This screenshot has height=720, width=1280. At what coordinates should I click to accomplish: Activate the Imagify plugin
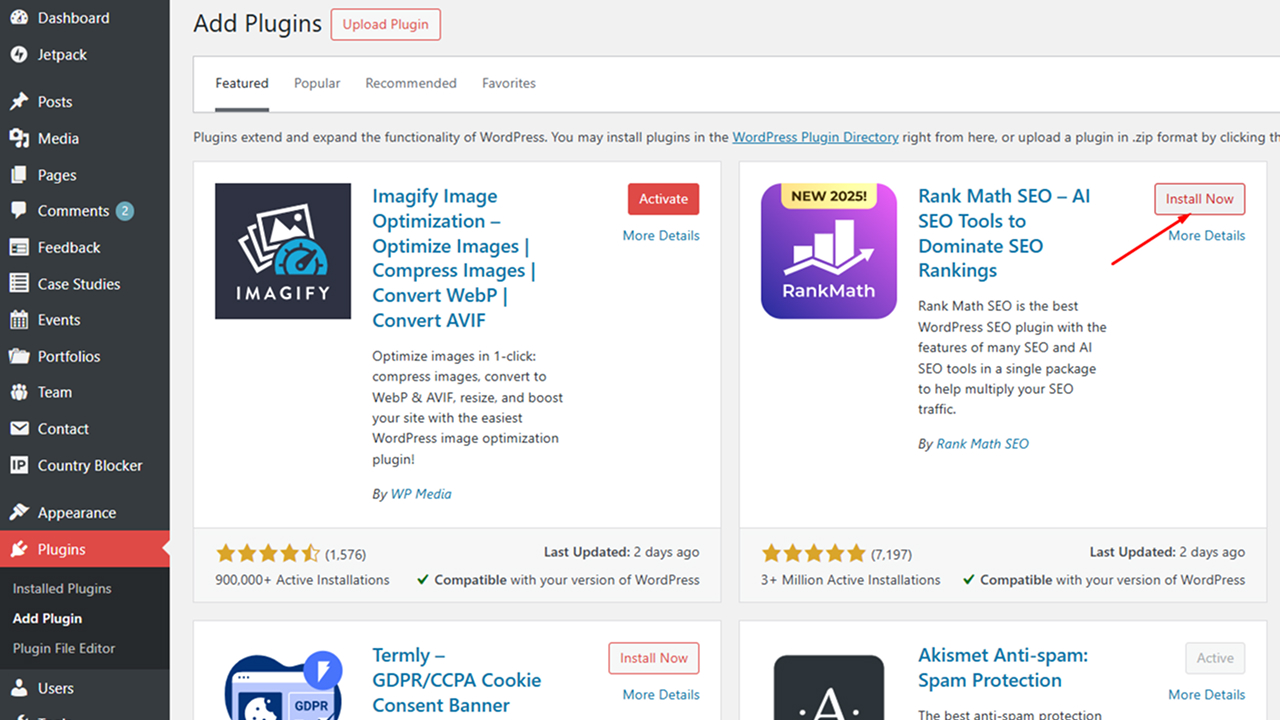click(663, 199)
